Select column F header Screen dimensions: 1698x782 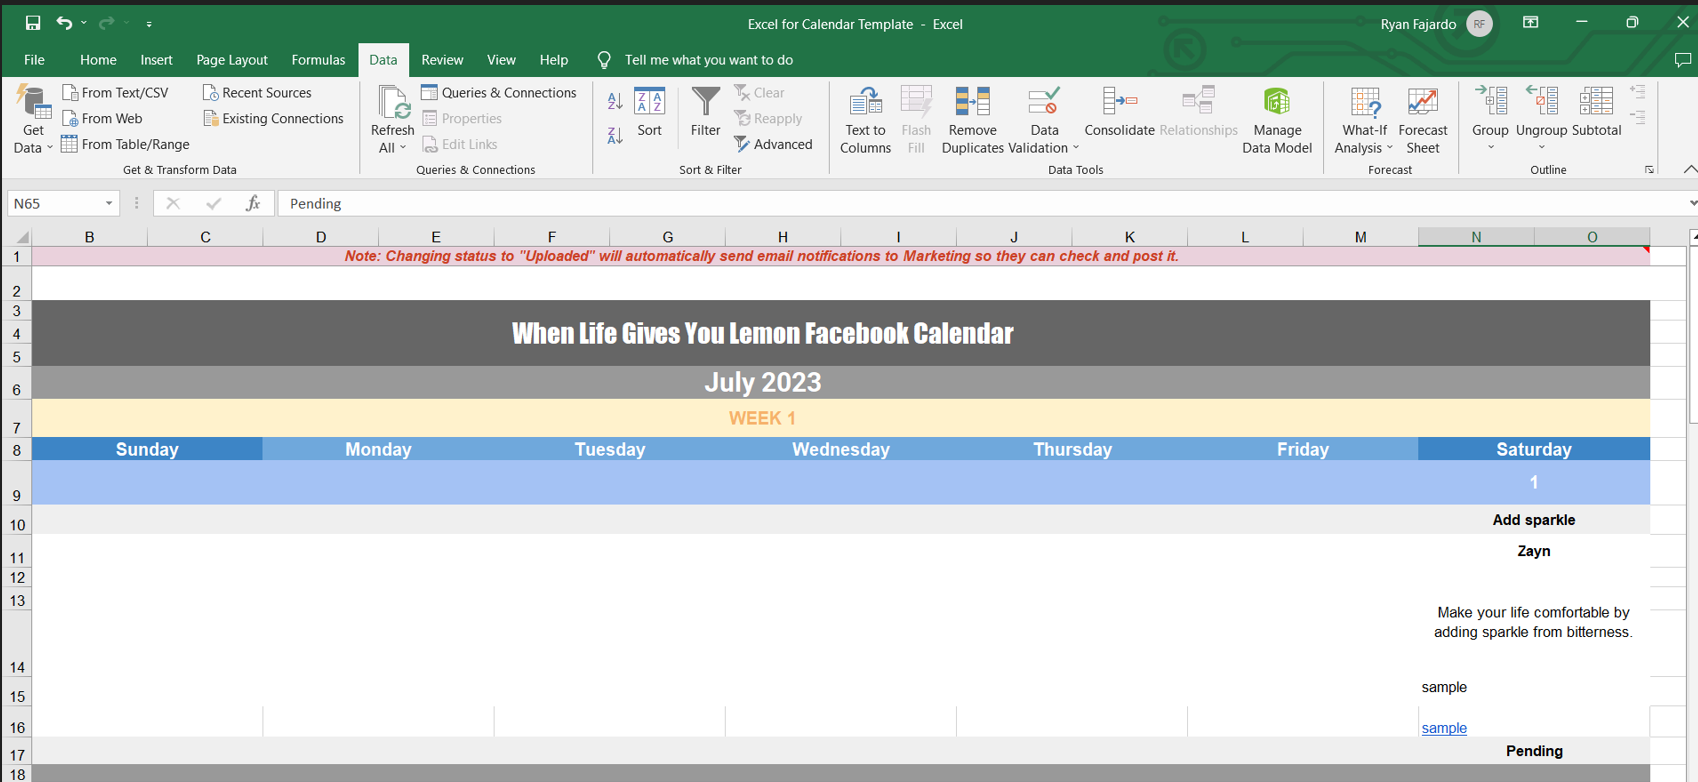(551, 237)
